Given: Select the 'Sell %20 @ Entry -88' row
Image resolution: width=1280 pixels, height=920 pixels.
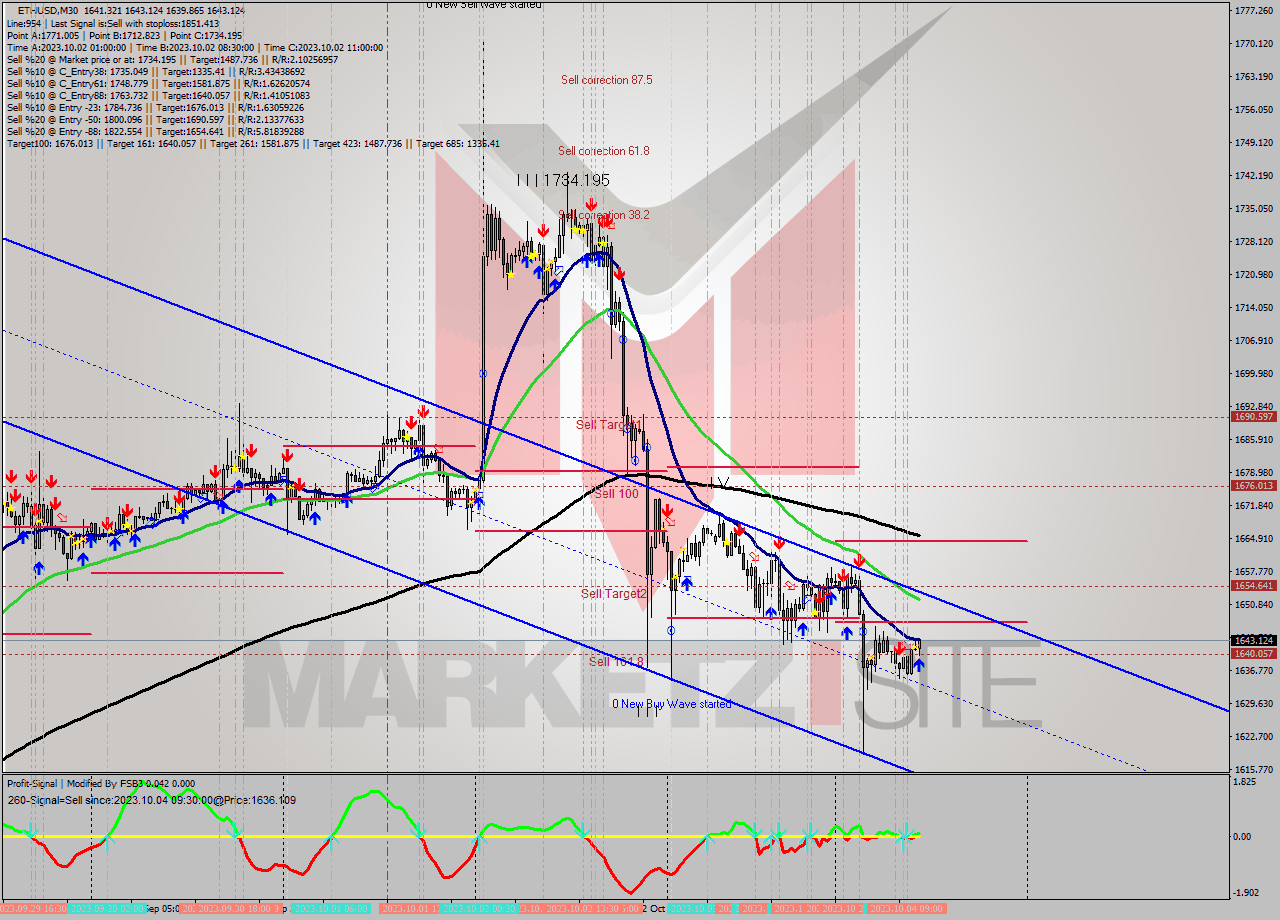Looking at the screenshot, I should click(x=155, y=131).
